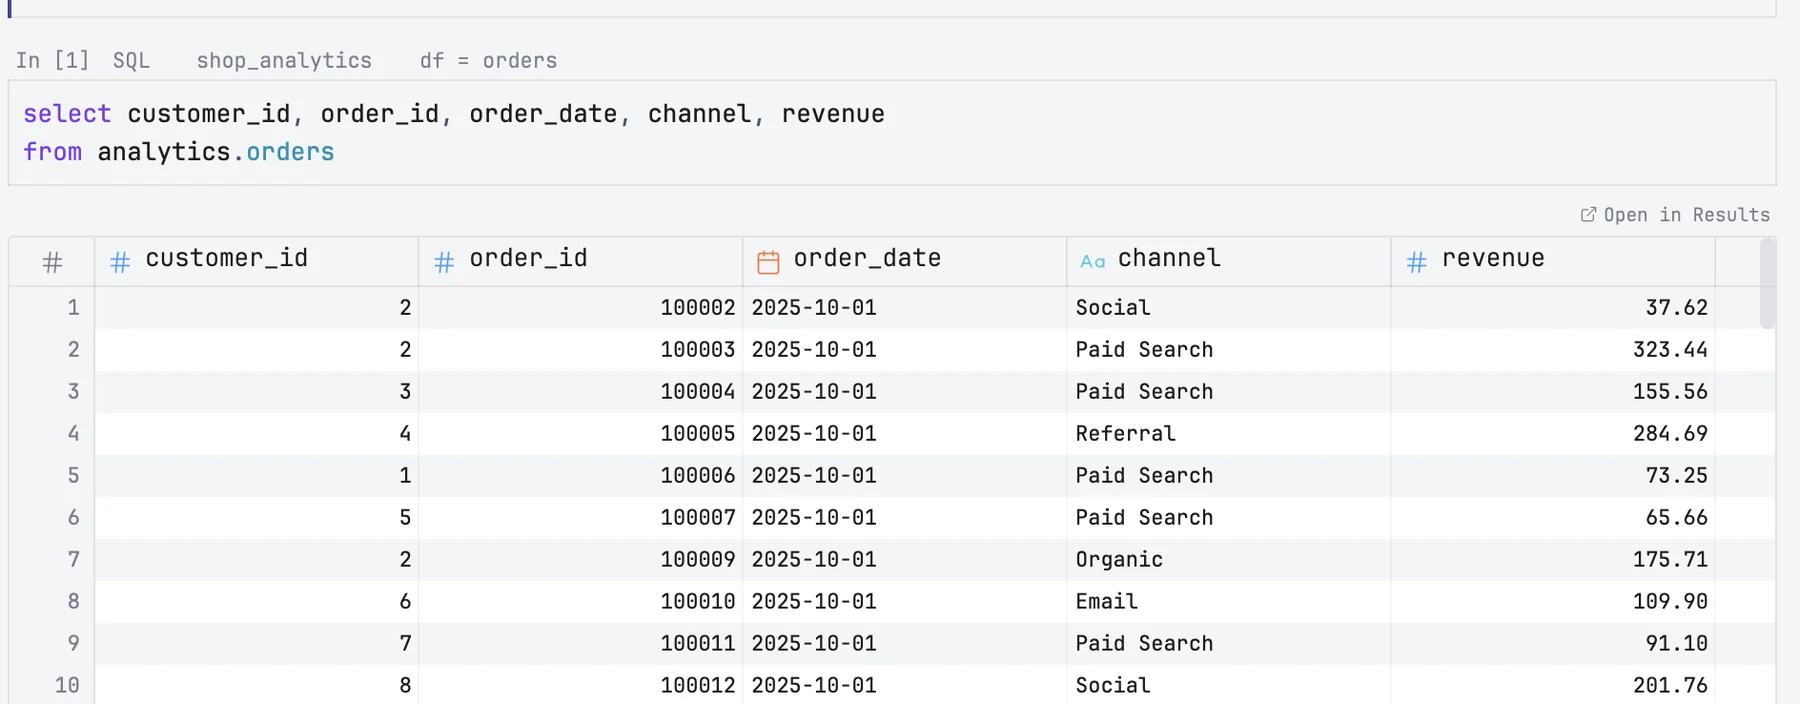This screenshot has height=704, width=1800.
Task: Select cell with order_id 100007
Action: pyautogui.click(x=580, y=518)
